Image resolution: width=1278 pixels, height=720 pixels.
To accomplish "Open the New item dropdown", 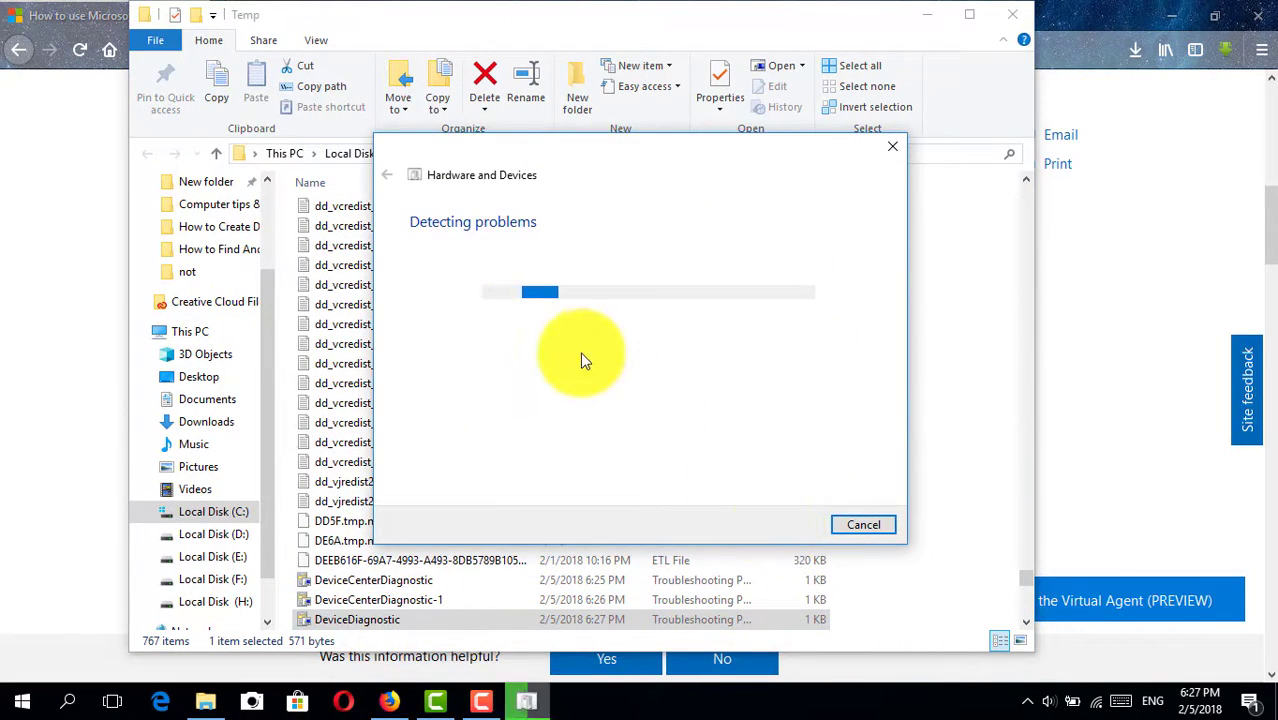I will 640,66.
